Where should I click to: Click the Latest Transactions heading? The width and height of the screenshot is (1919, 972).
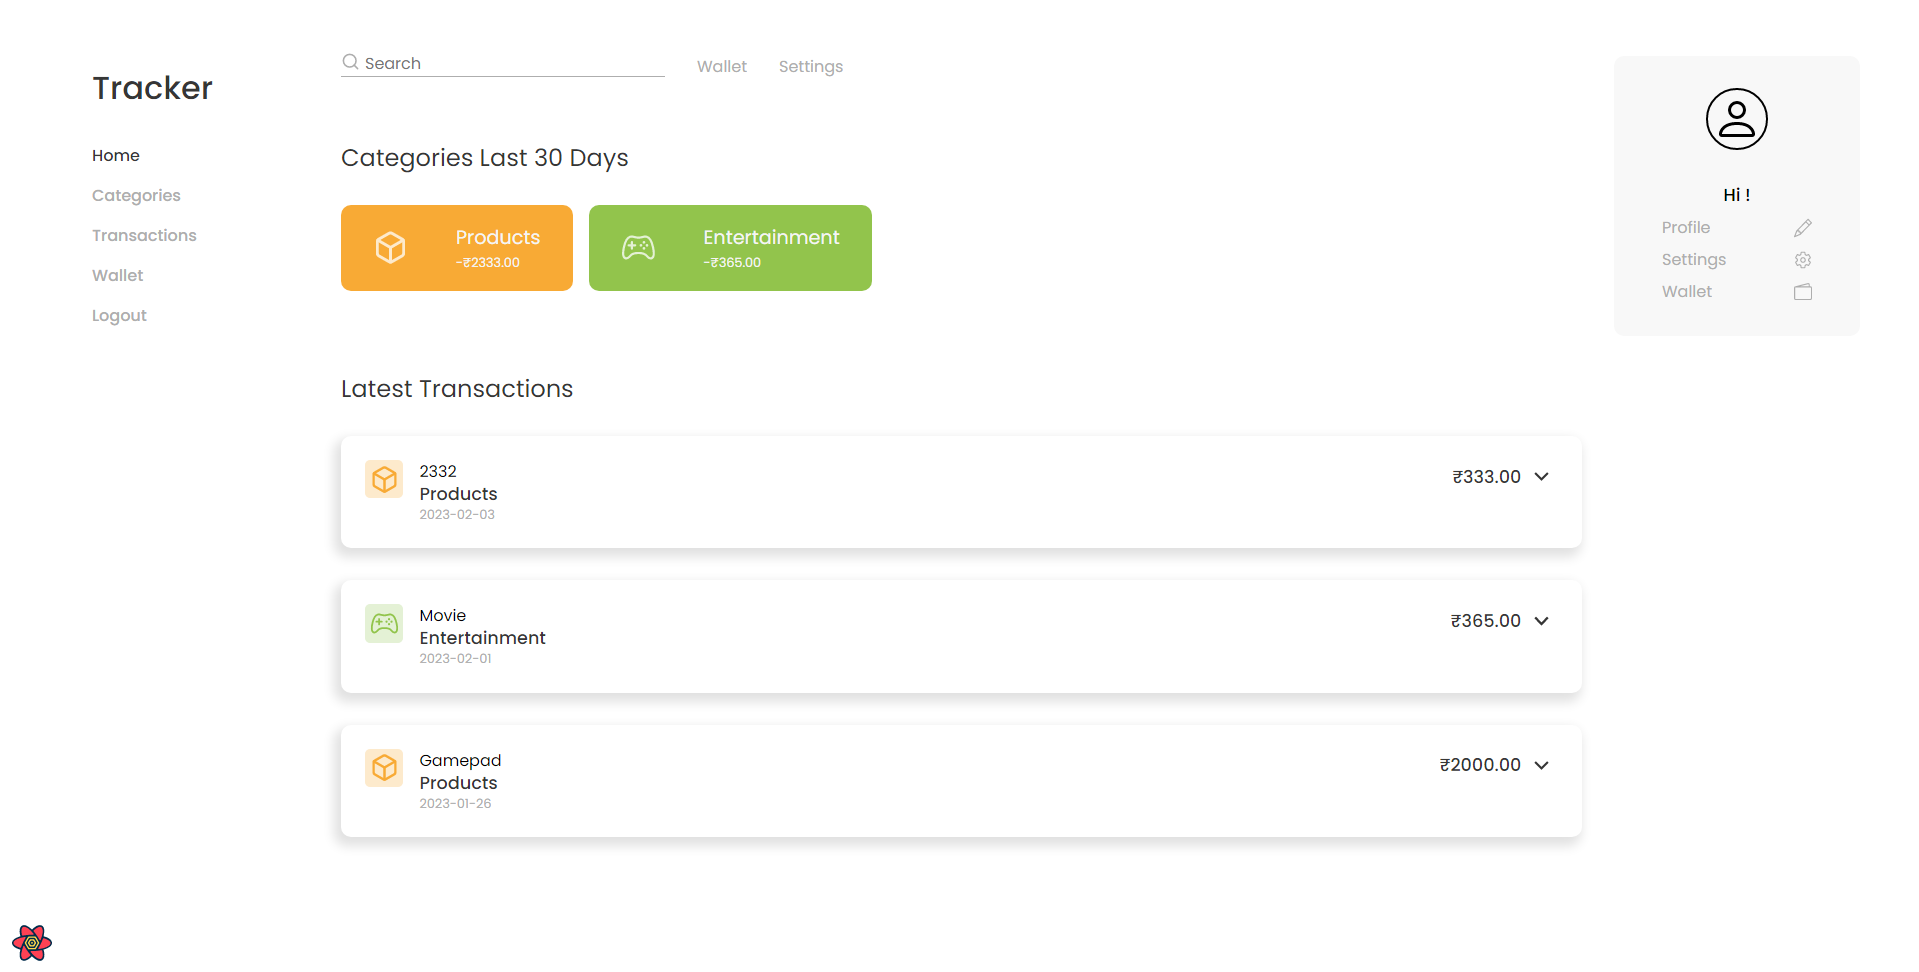(x=457, y=389)
